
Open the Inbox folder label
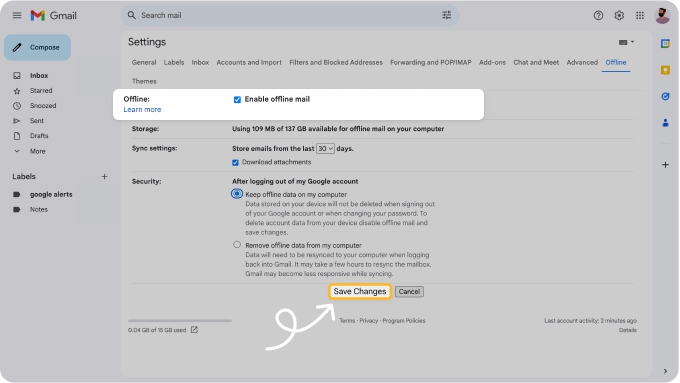click(x=39, y=75)
